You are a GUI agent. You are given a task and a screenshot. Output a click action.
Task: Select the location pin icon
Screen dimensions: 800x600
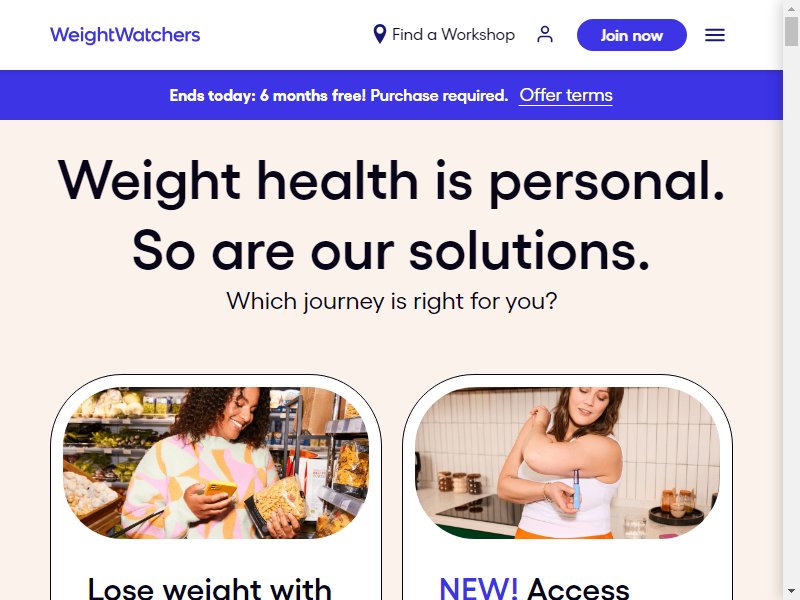pyautogui.click(x=380, y=34)
